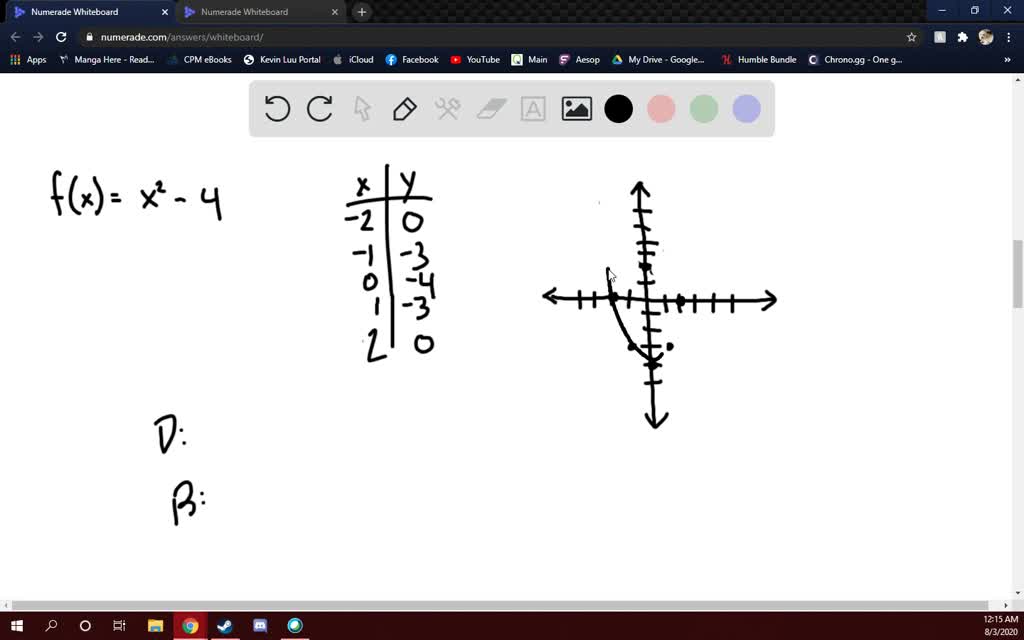Choose the pointer select tool
The image size is (1024, 640).
362,109
